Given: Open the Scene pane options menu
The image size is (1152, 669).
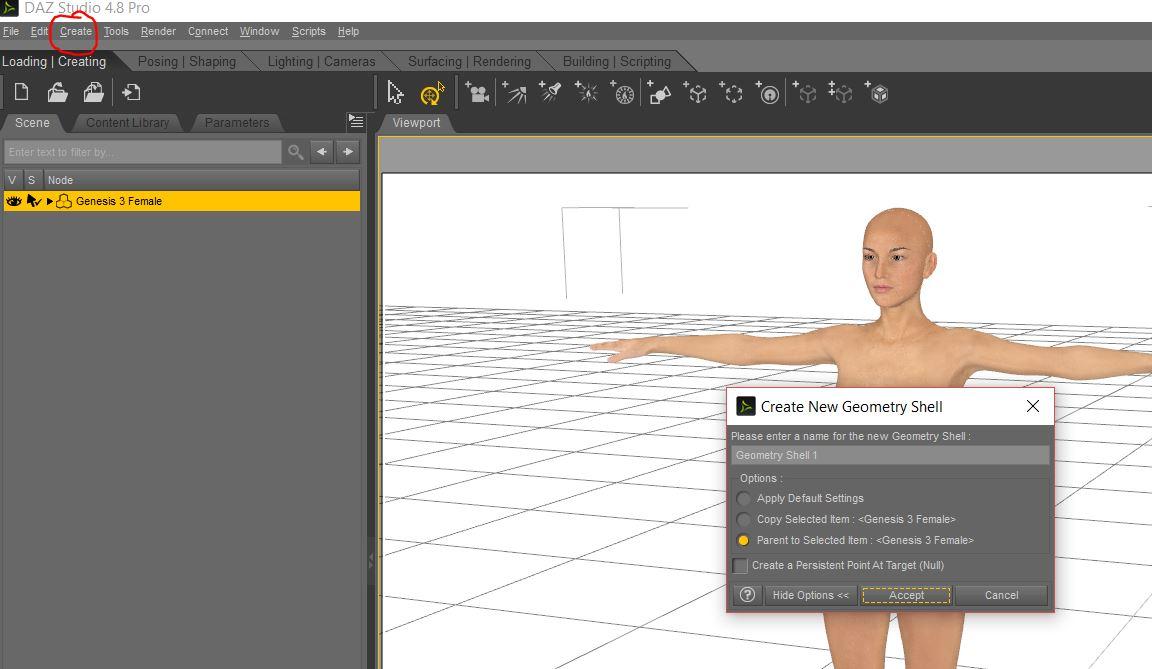Looking at the screenshot, I should pyautogui.click(x=356, y=121).
